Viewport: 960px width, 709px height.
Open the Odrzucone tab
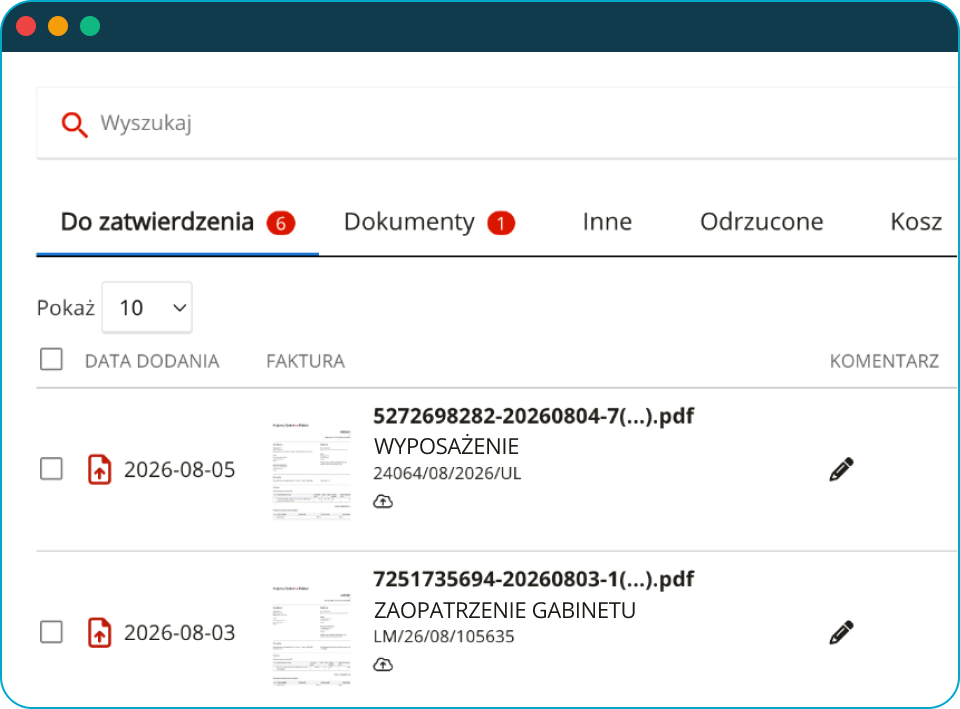762,222
